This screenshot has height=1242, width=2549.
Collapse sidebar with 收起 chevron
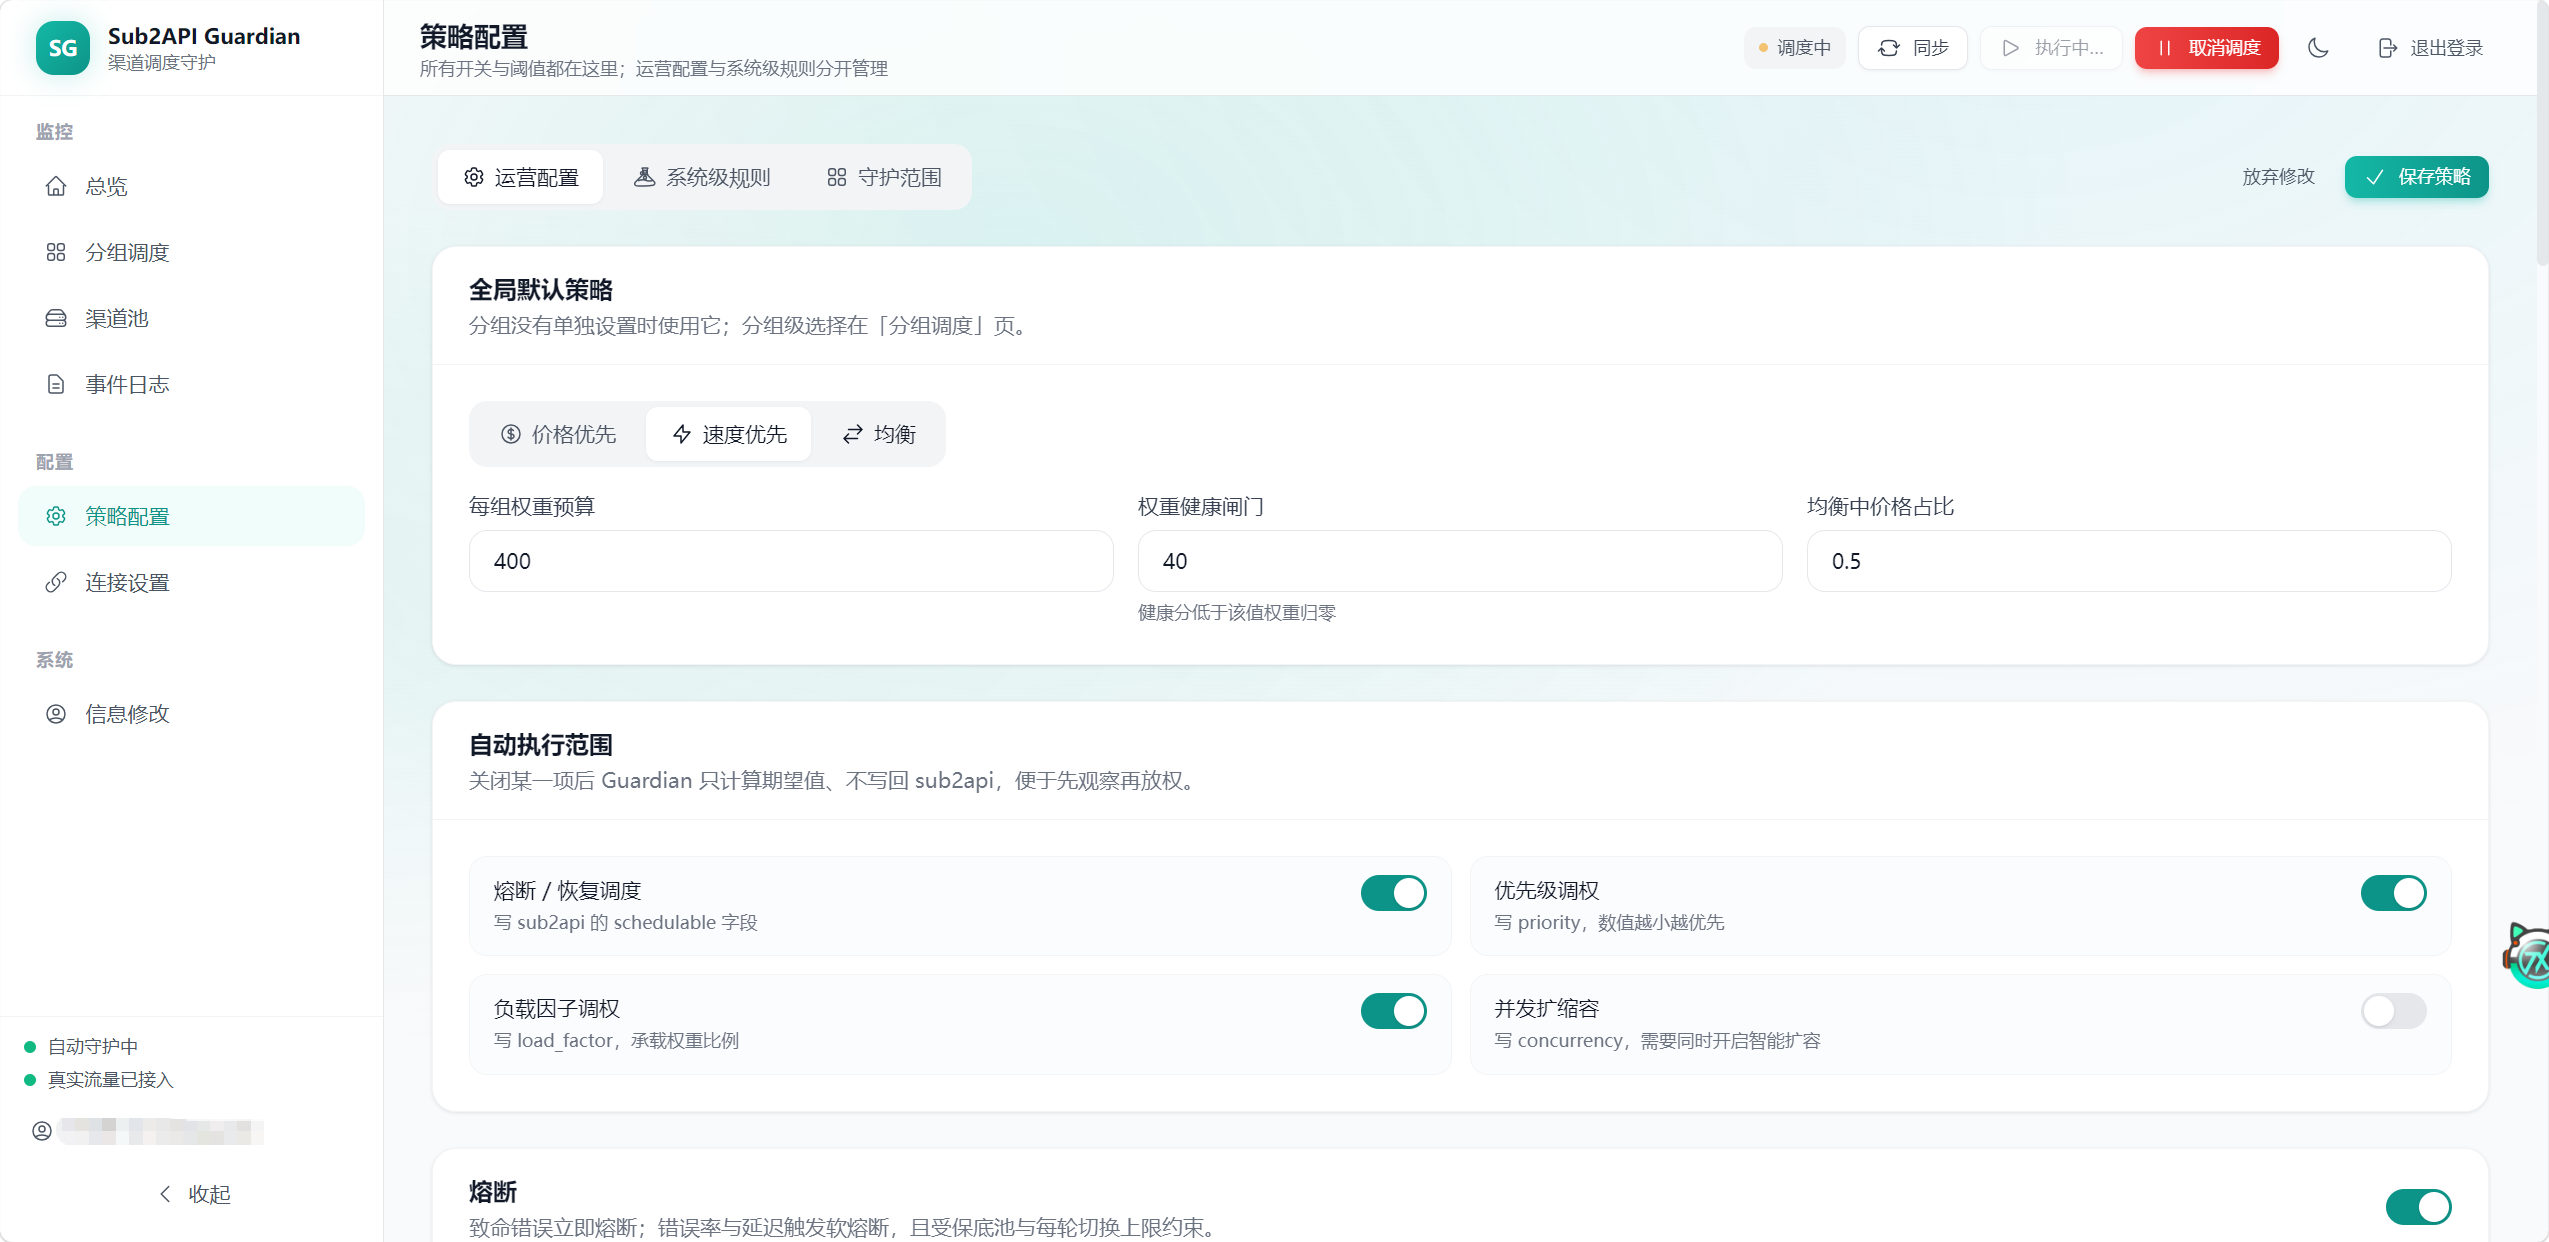click(195, 1194)
